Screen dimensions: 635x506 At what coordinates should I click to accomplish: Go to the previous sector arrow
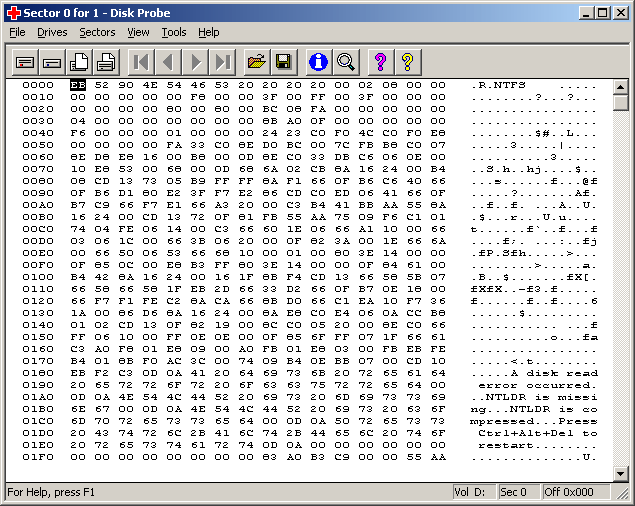pyautogui.click(x=168, y=62)
